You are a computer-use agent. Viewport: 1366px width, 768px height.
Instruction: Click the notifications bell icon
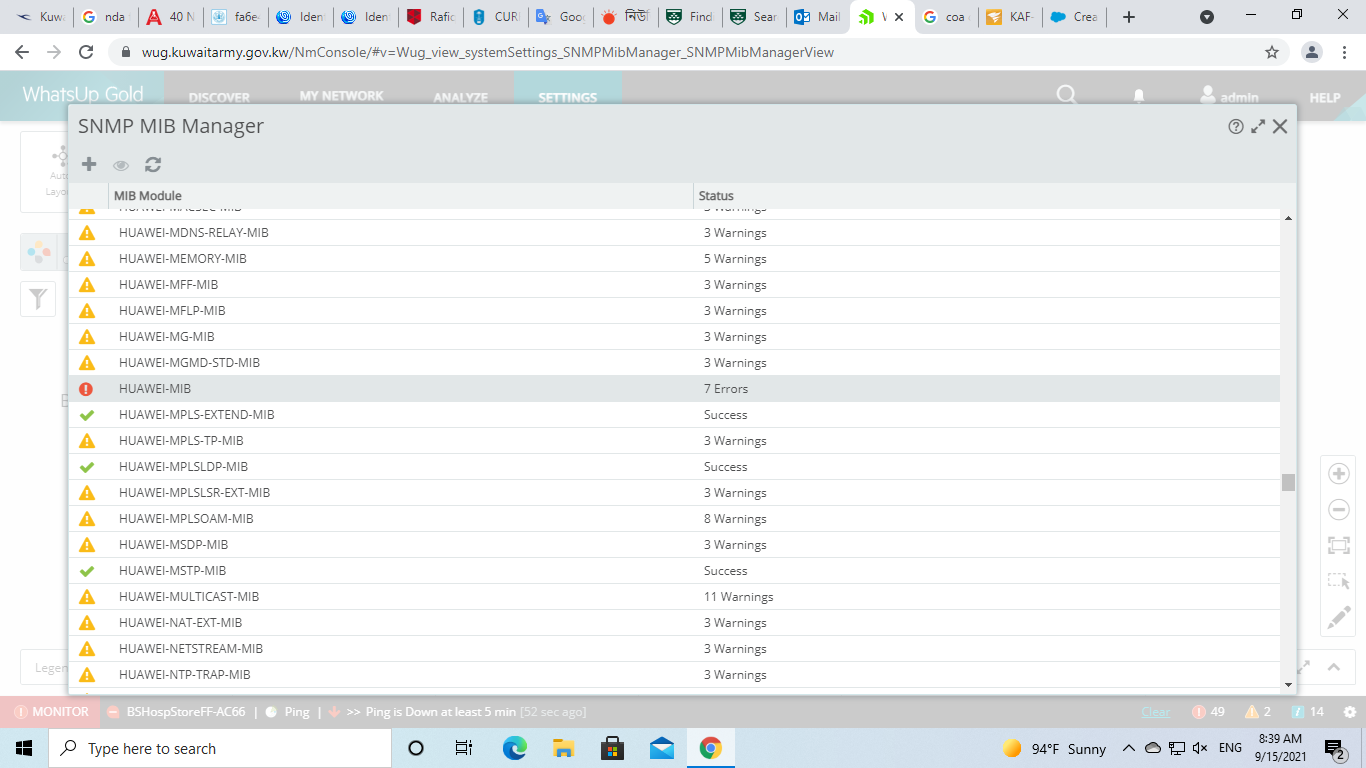coord(1138,96)
